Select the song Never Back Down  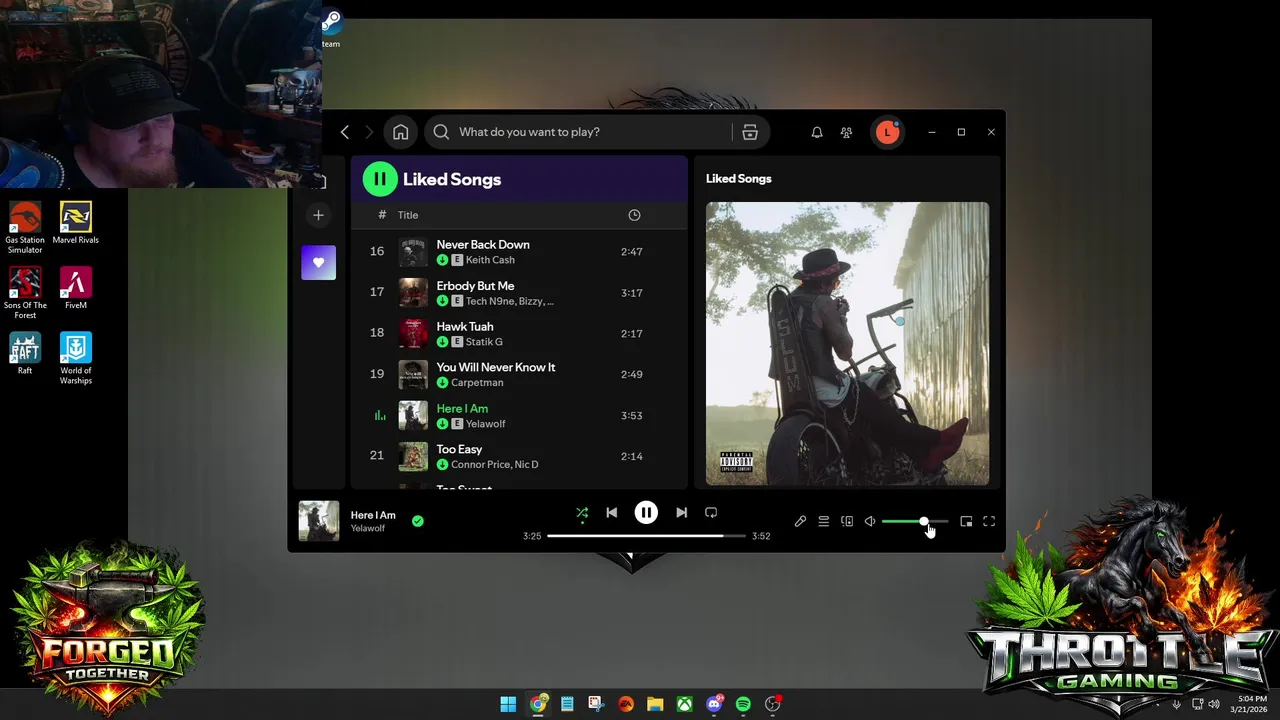tap(483, 244)
